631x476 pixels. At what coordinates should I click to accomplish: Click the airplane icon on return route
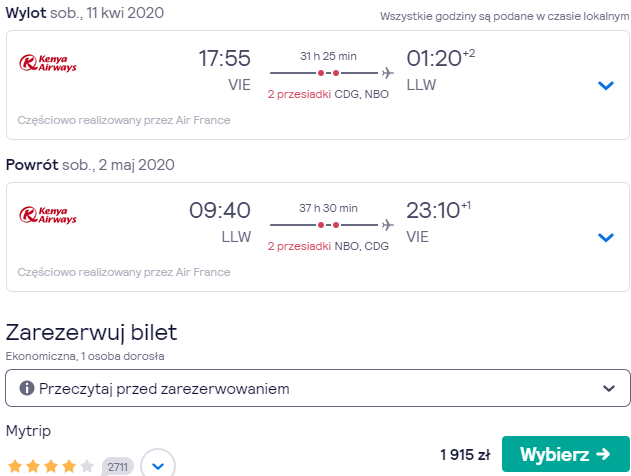(388, 225)
